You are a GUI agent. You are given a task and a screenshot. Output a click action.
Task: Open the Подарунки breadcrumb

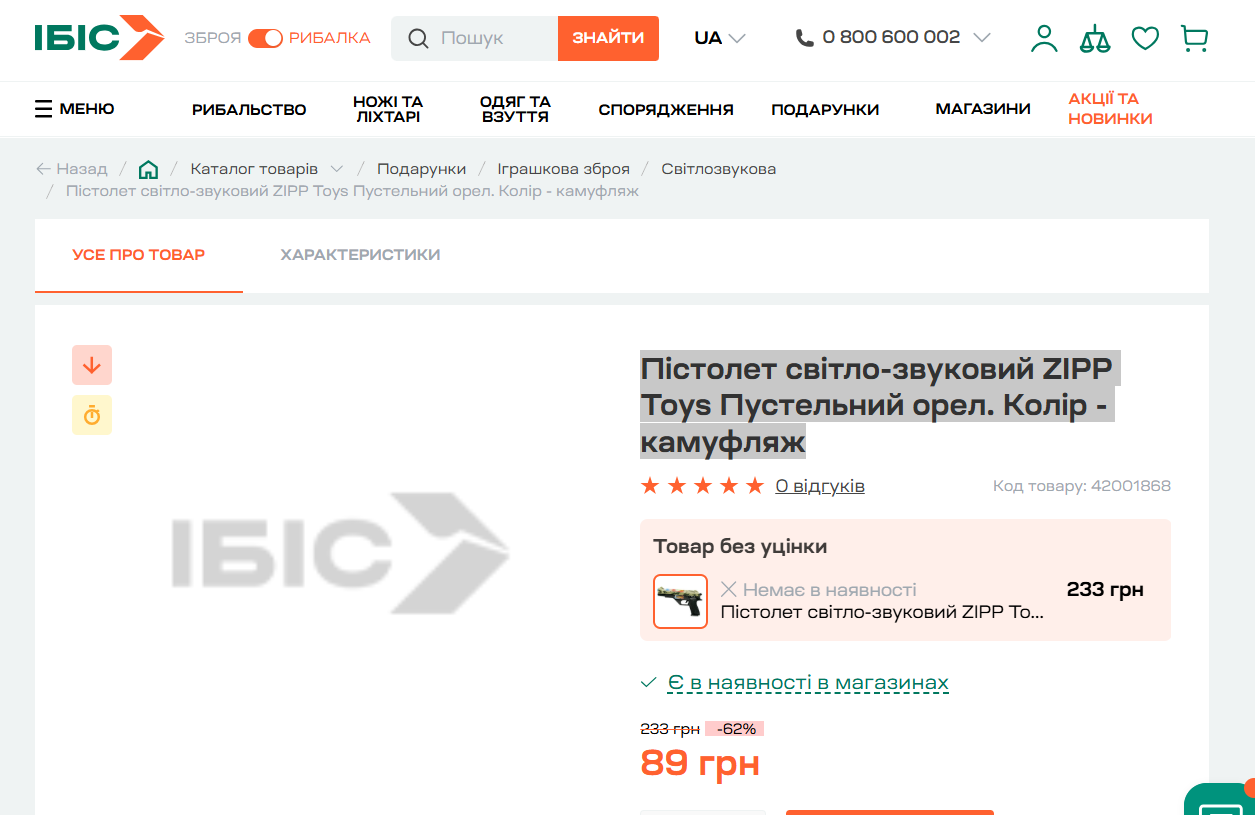point(421,168)
